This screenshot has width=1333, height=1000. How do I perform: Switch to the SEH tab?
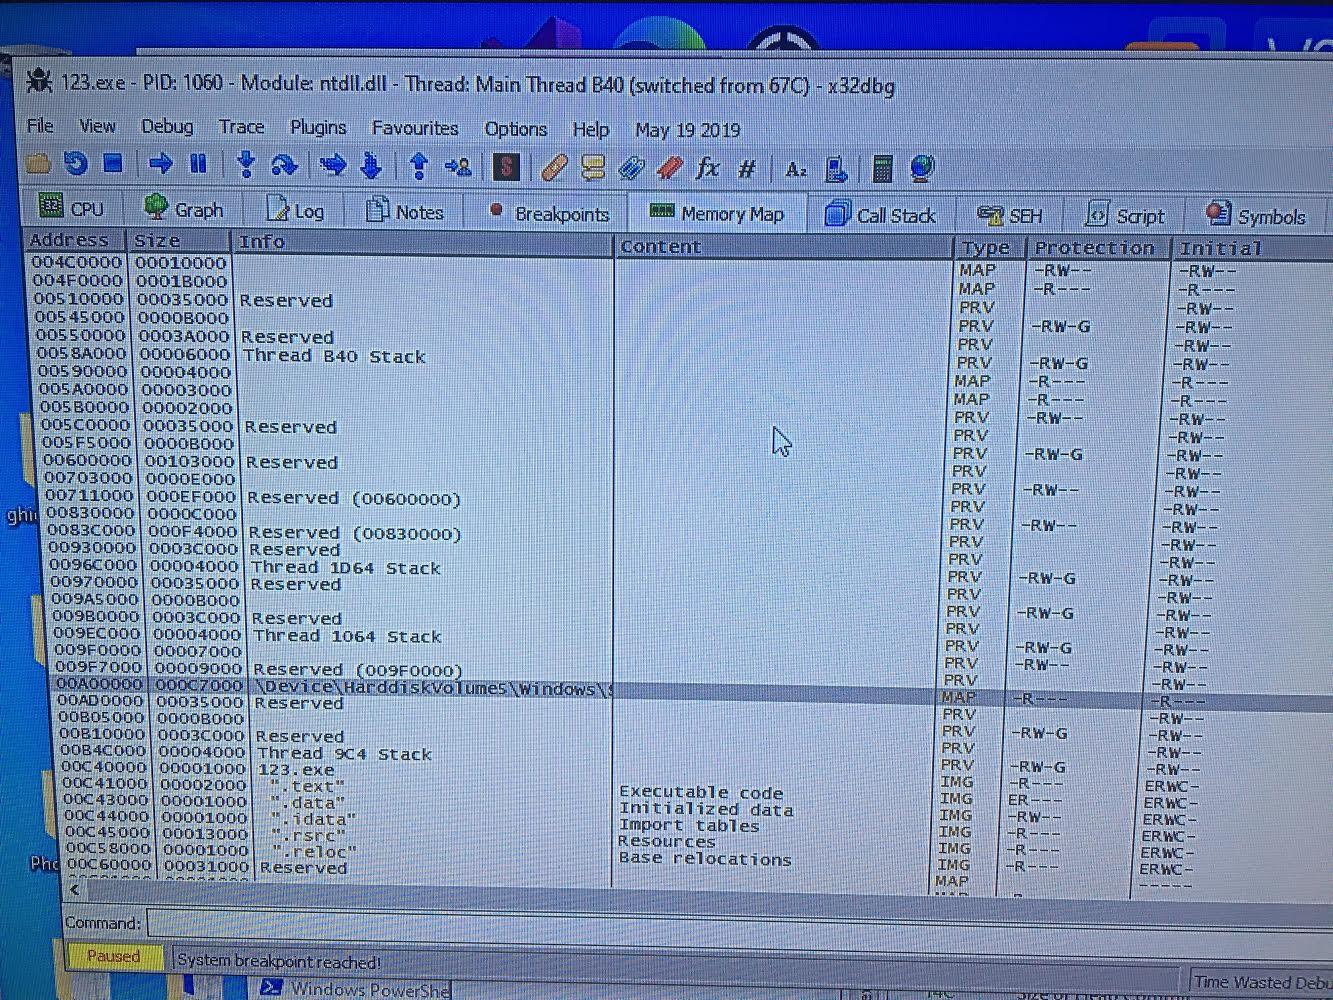(x=1009, y=216)
